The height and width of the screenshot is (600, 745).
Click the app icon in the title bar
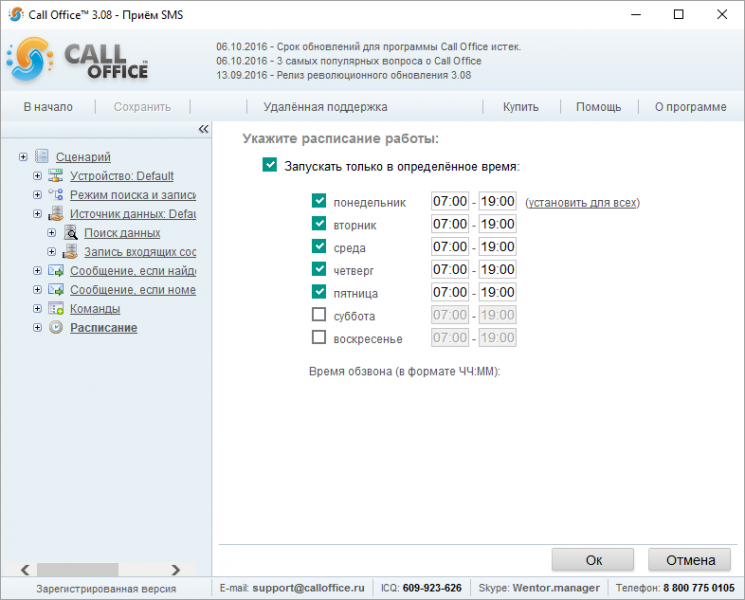15,15
